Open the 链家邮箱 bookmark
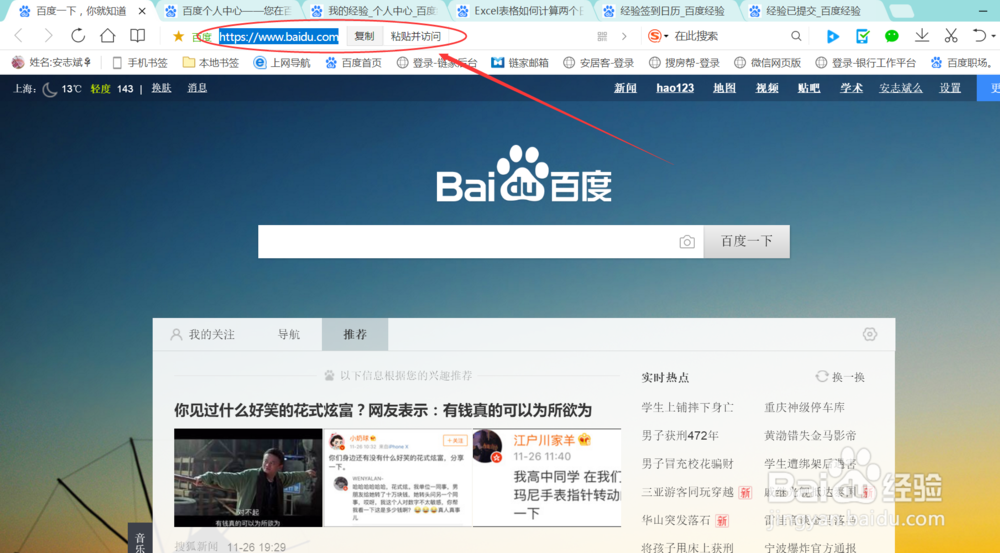 point(520,63)
